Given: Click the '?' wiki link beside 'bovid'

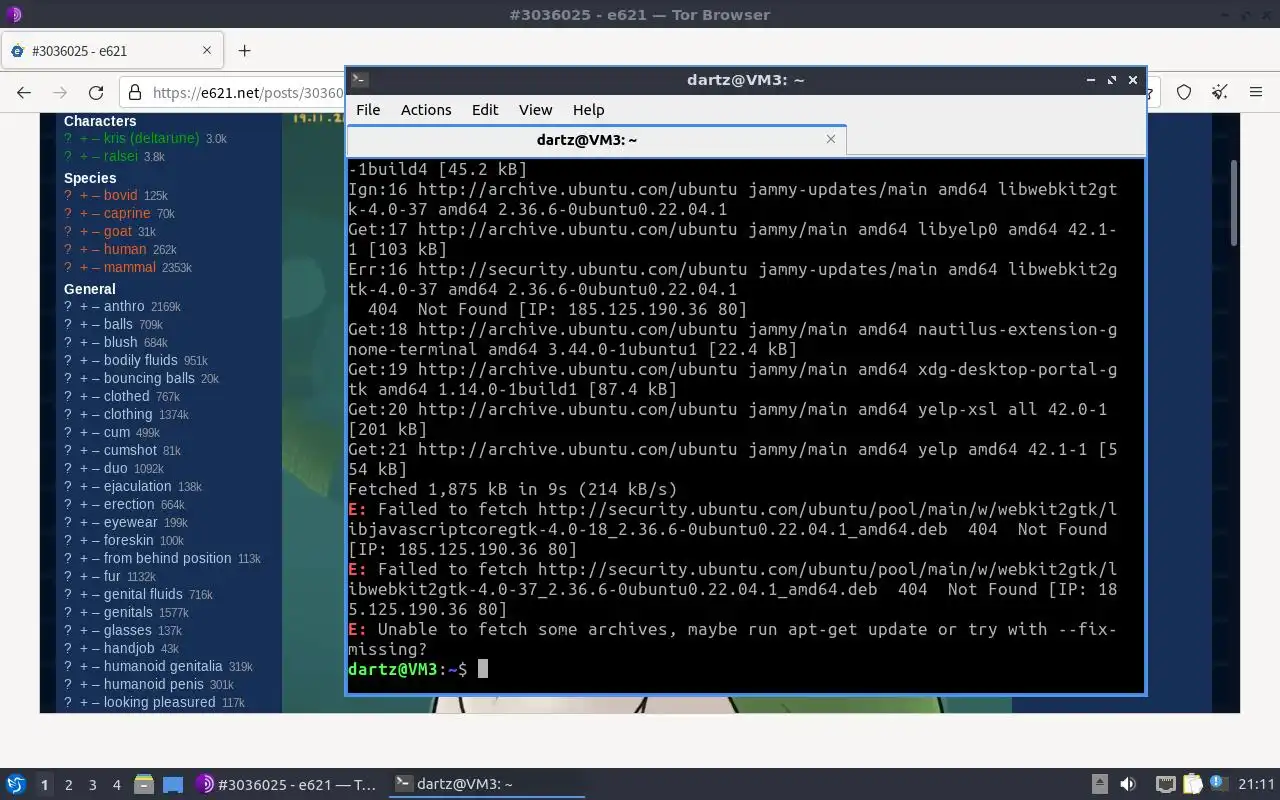Looking at the screenshot, I should point(69,196).
